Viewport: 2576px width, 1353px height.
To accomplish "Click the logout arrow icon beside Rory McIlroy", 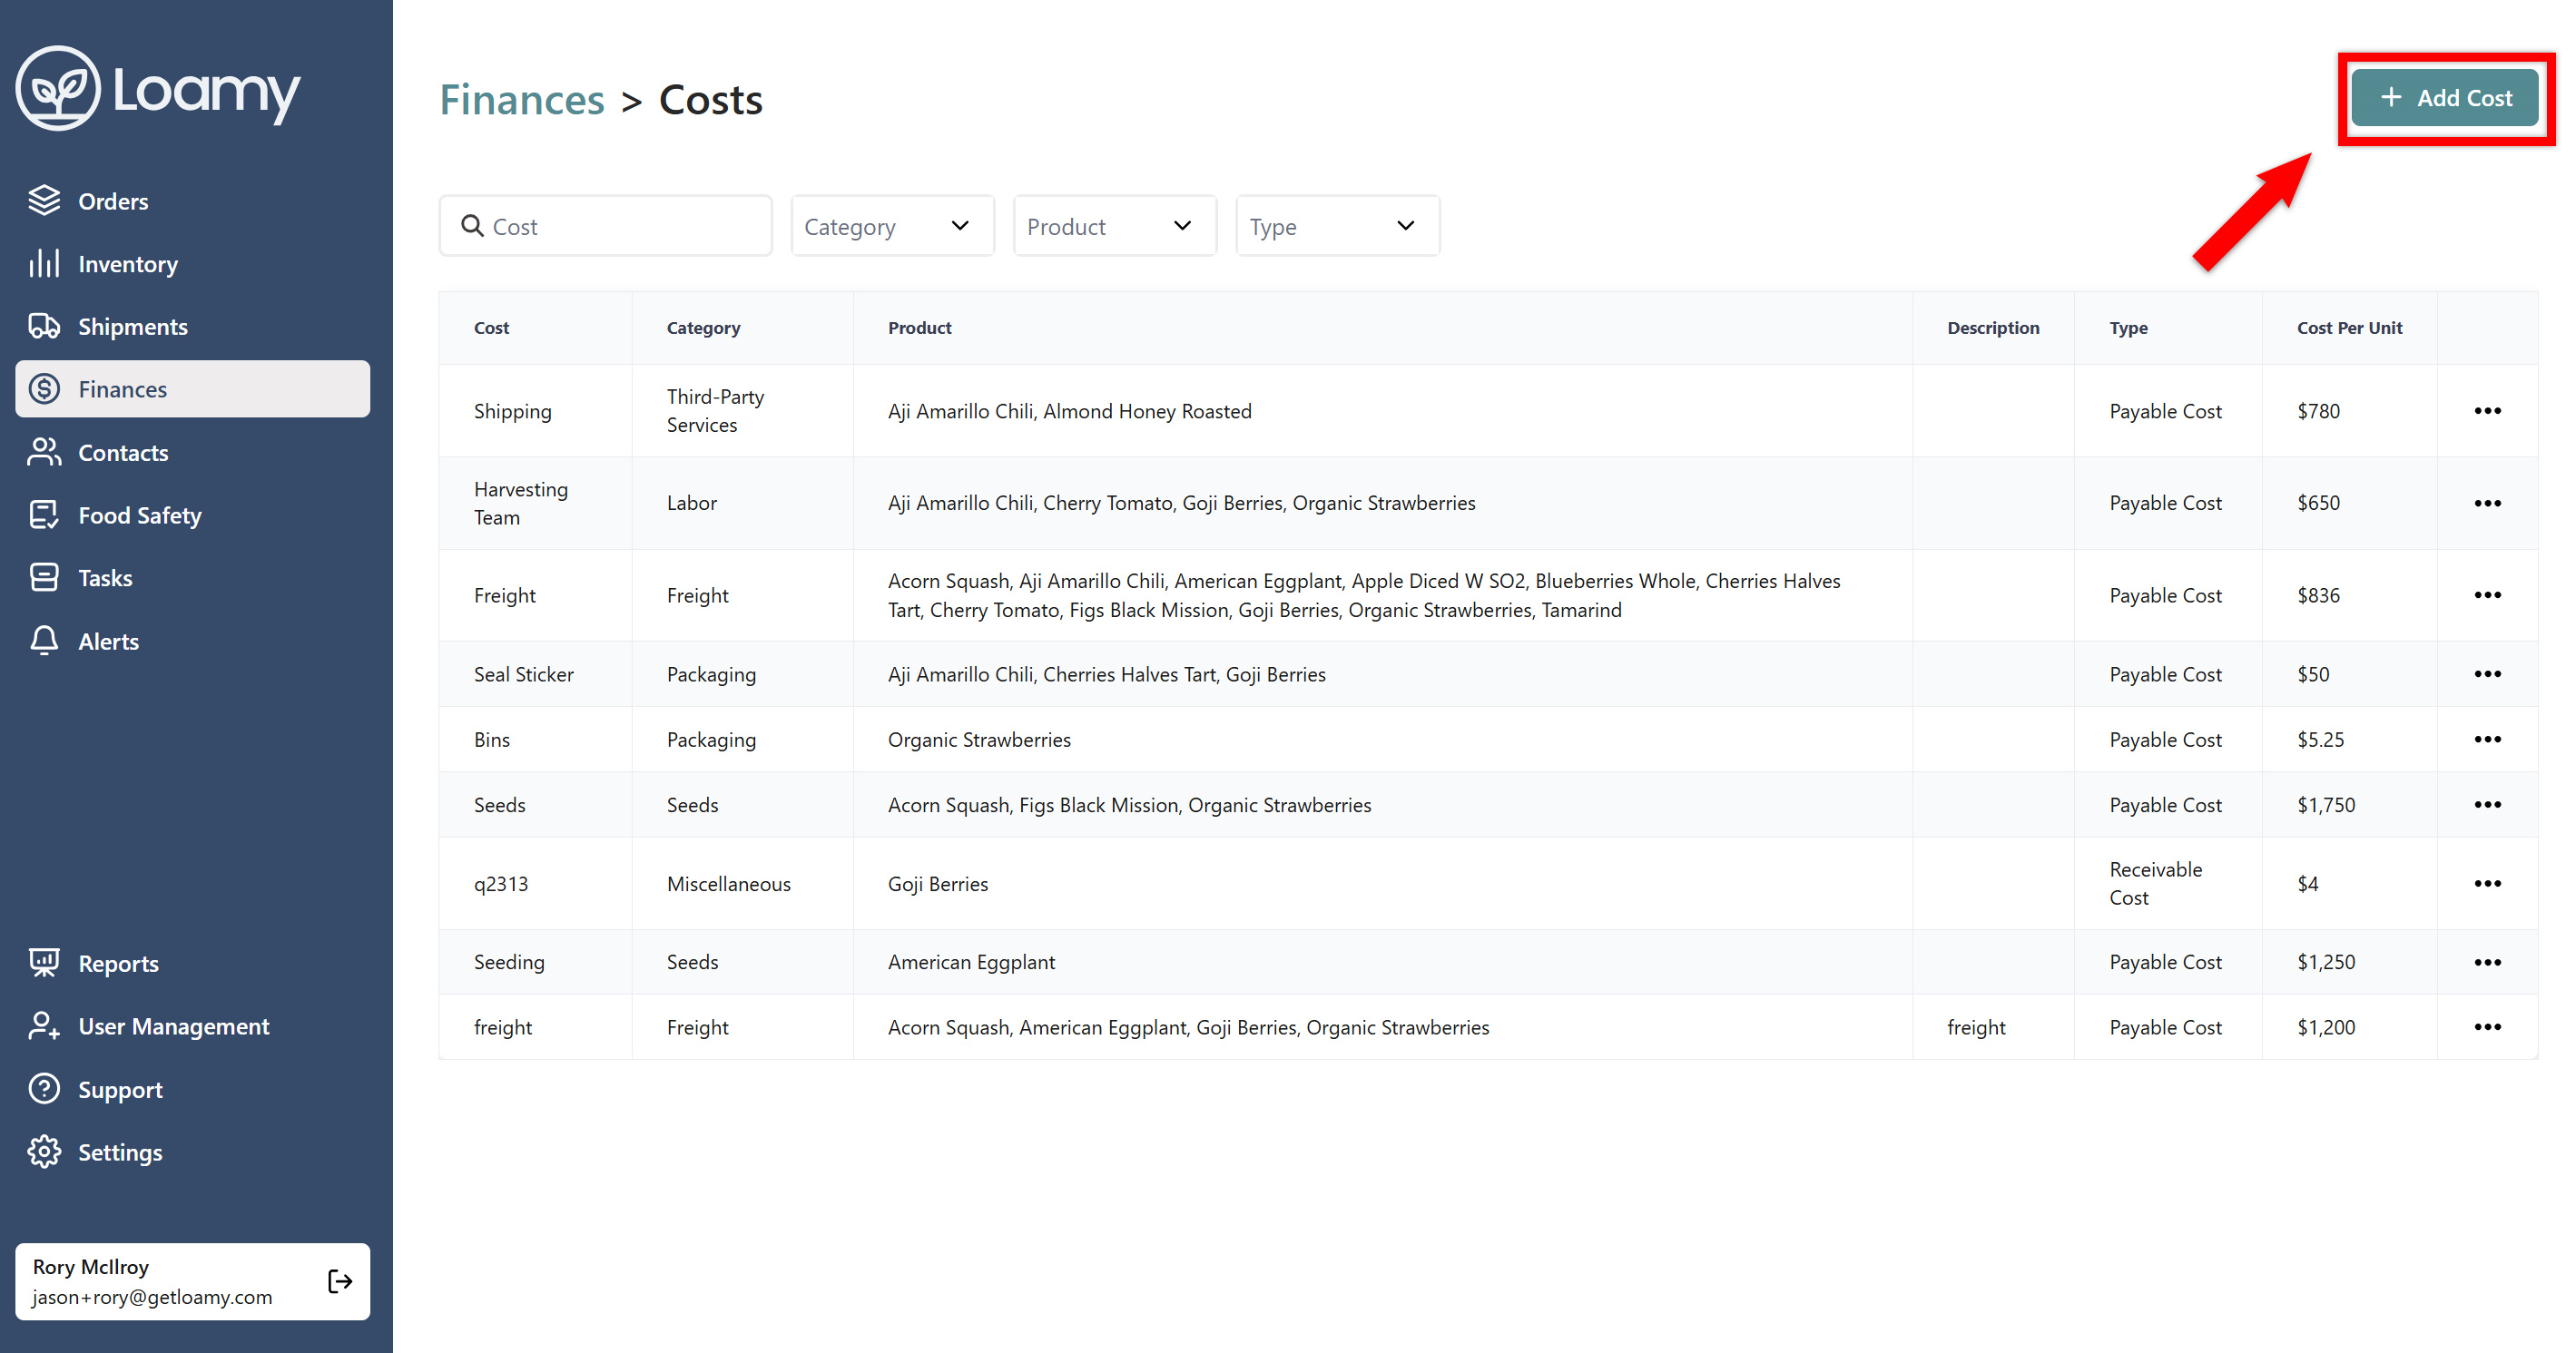I will tap(340, 1281).
